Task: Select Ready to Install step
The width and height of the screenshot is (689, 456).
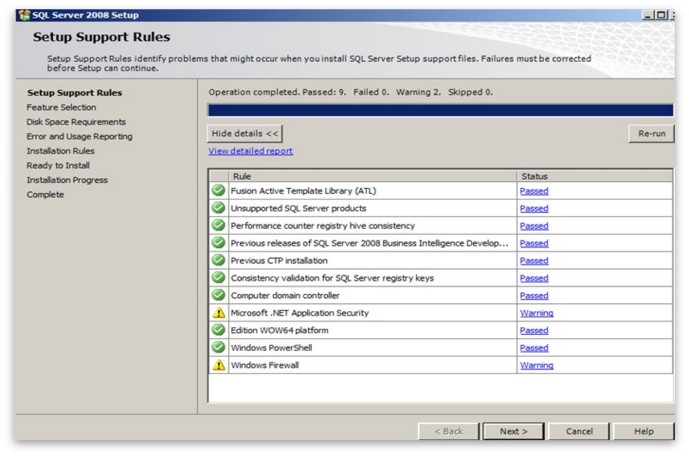Action: click(x=58, y=166)
